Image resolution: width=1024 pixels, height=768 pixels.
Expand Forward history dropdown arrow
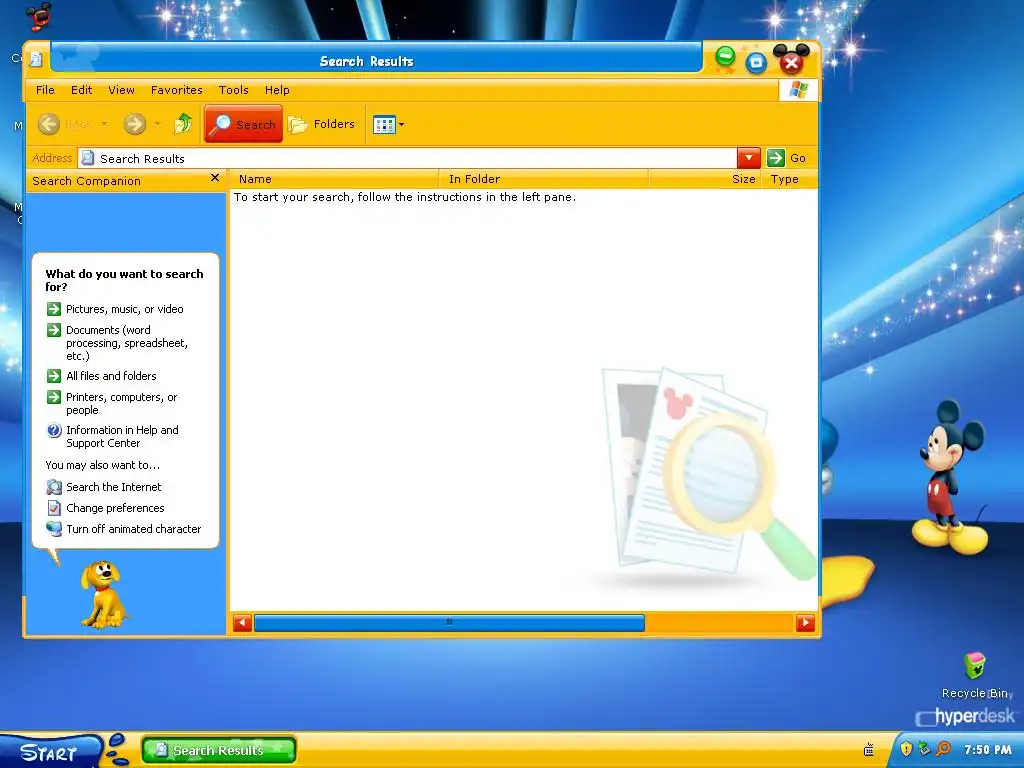157,124
